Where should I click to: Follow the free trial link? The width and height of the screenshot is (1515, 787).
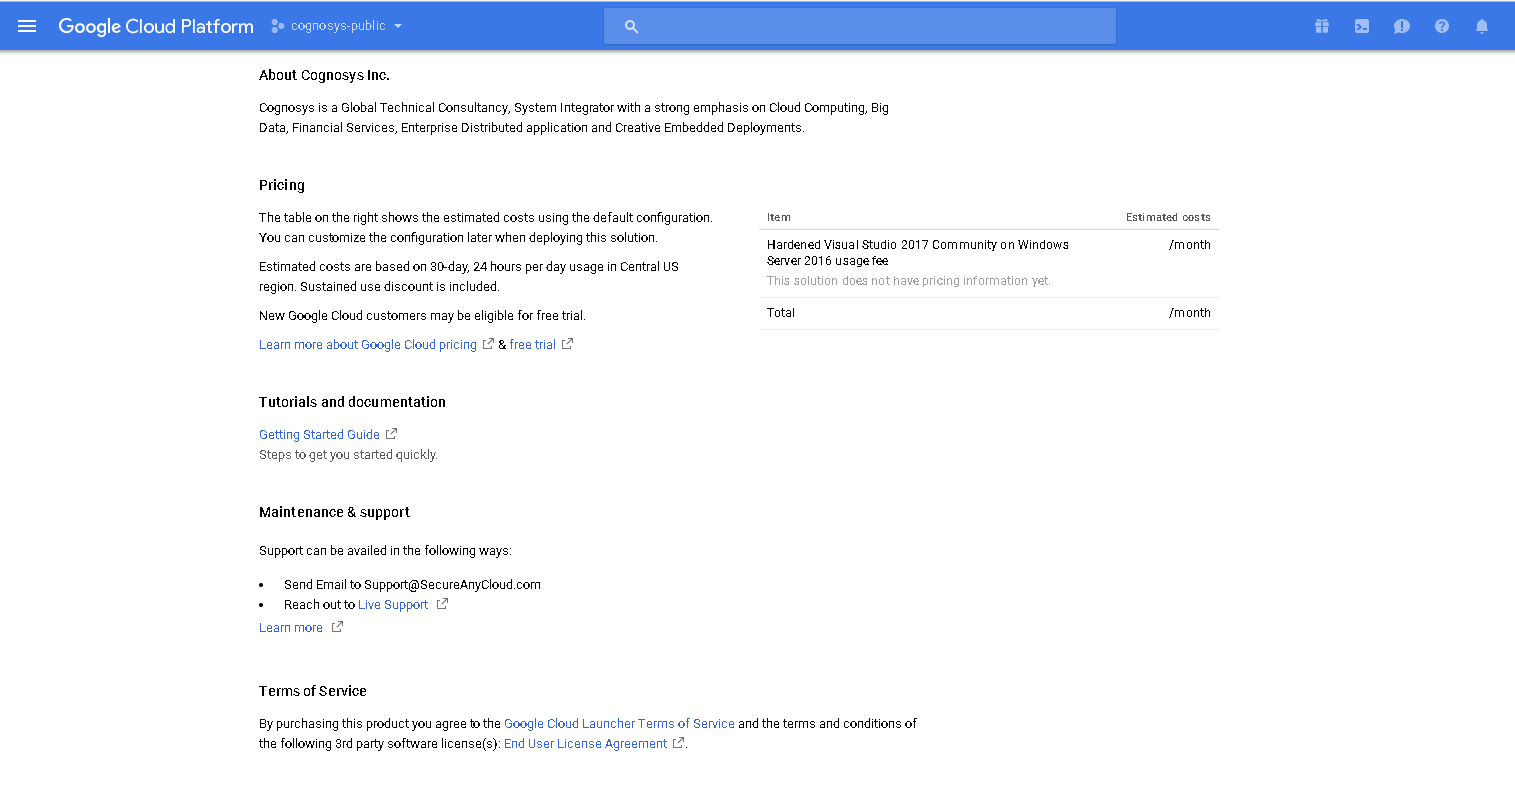pos(532,345)
